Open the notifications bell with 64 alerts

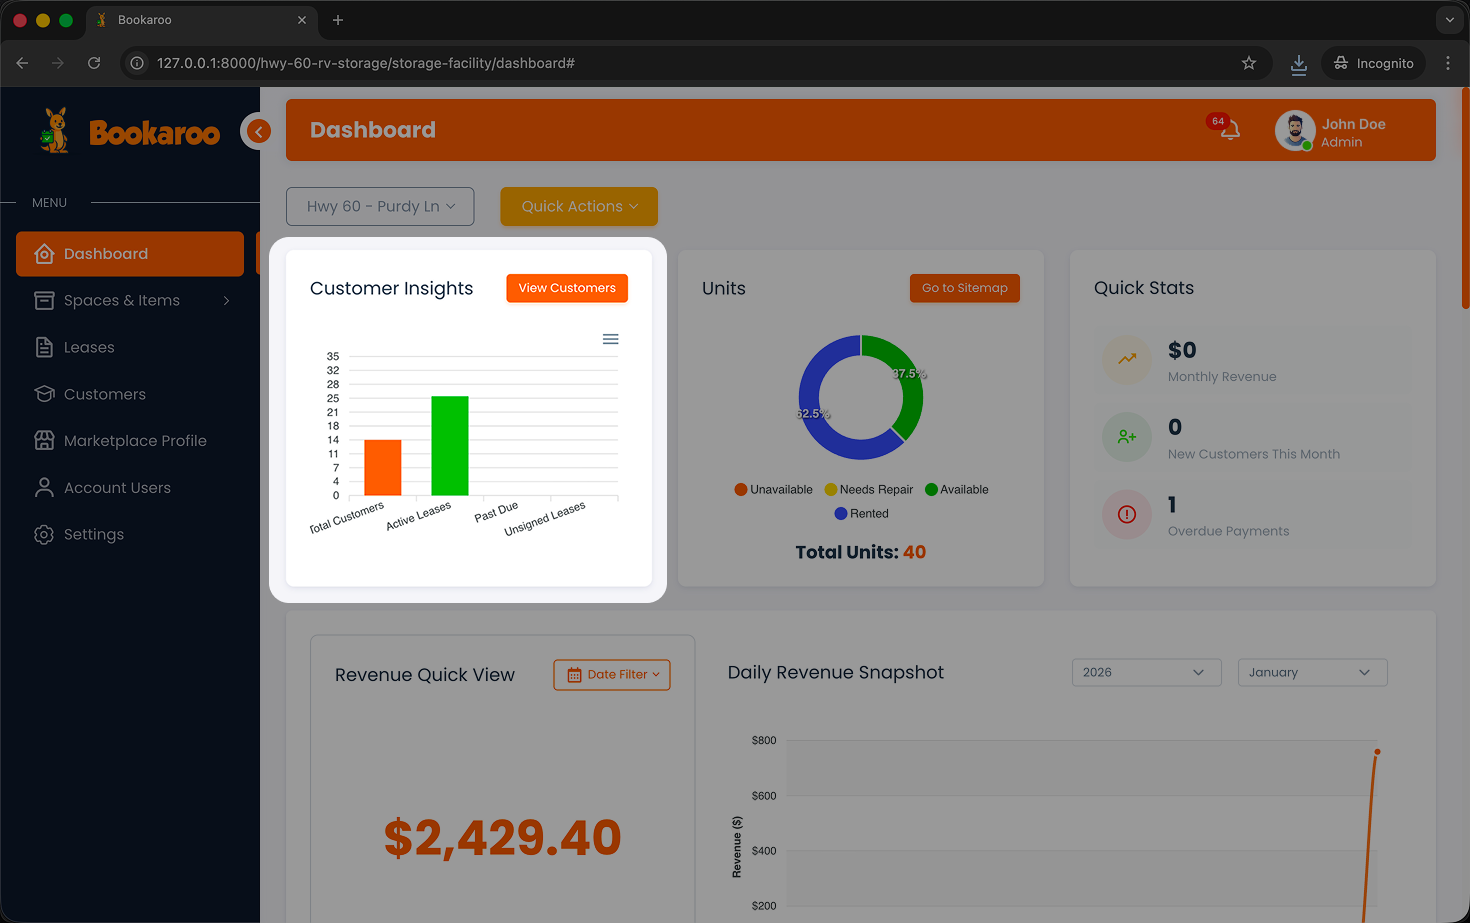click(1228, 130)
